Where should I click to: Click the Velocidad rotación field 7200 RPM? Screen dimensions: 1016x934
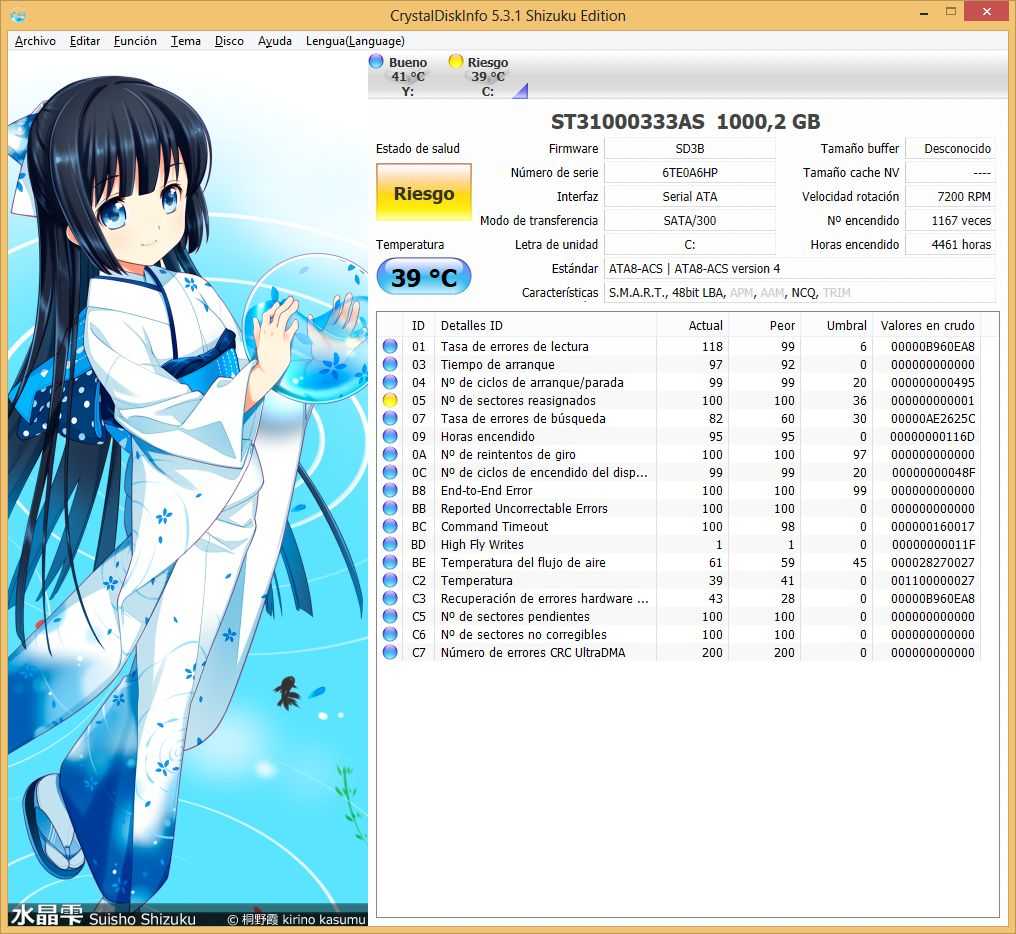click(951, 196)
